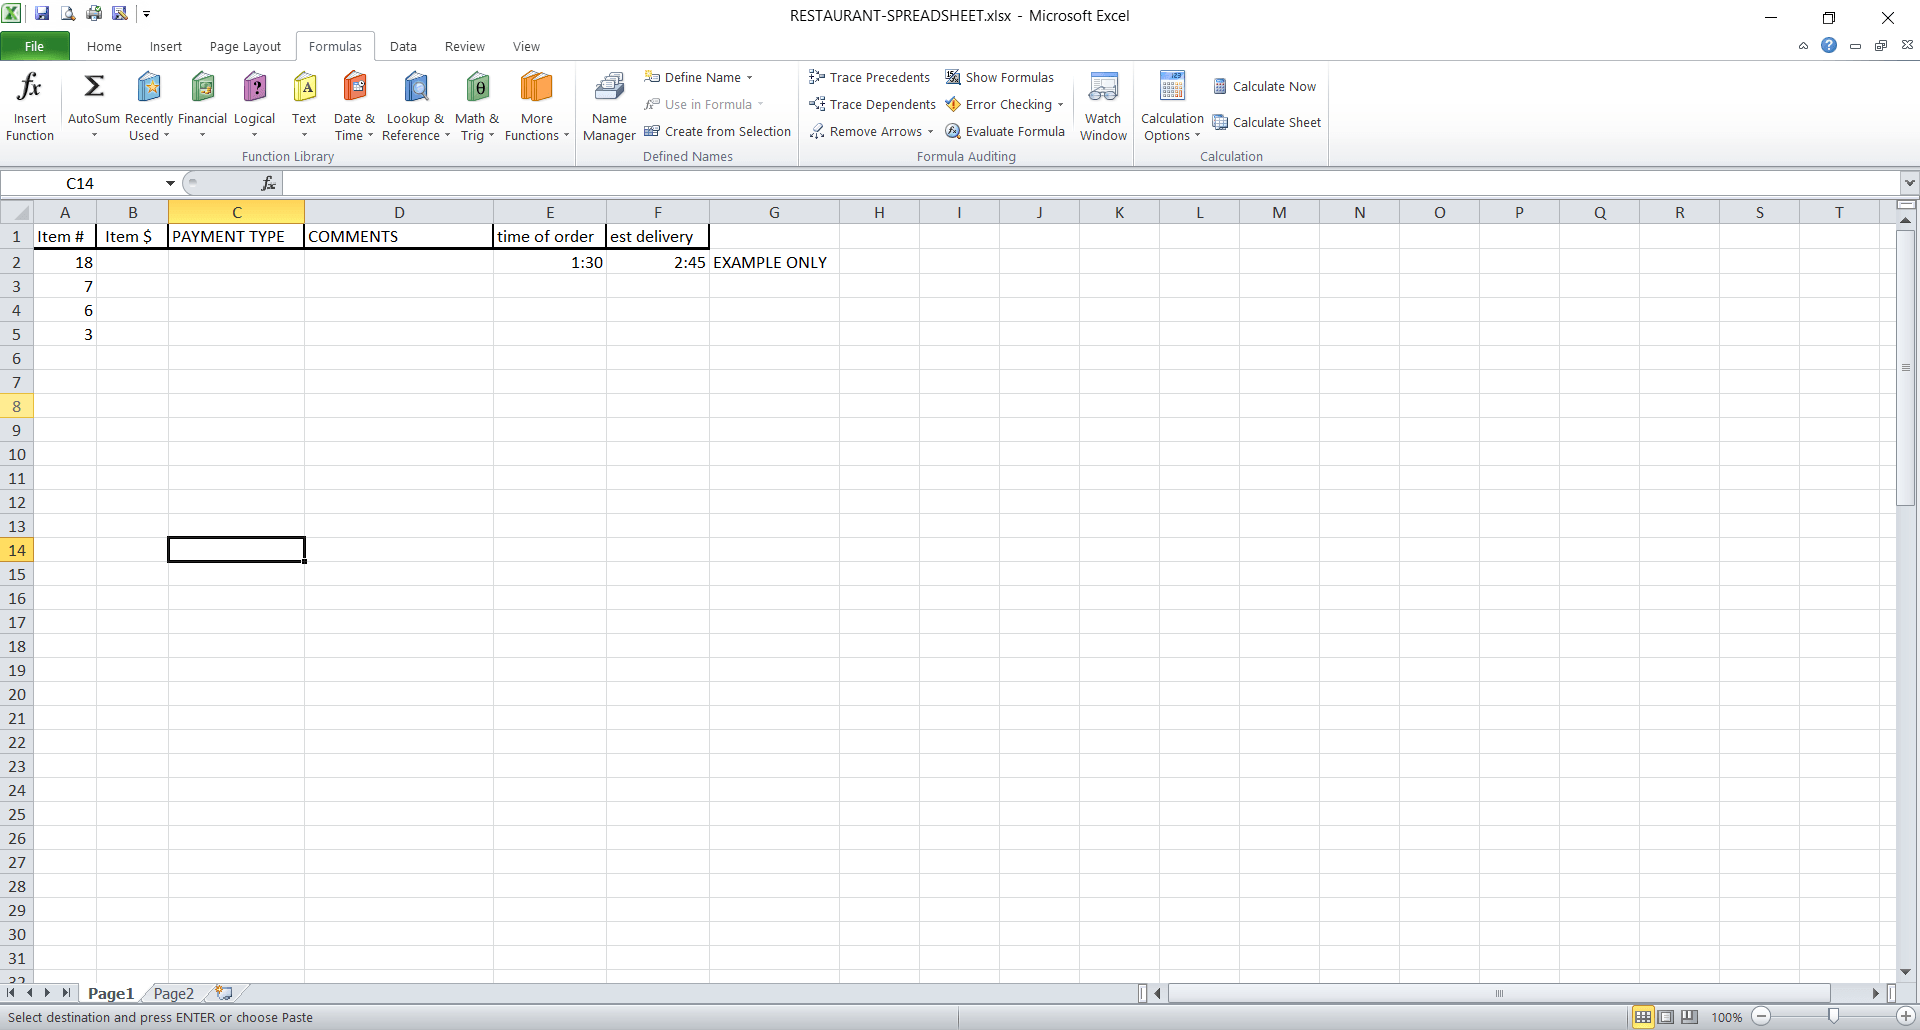Click the Trace Precedents icon
1920x1030 pixels.
[x=817, y=77]
